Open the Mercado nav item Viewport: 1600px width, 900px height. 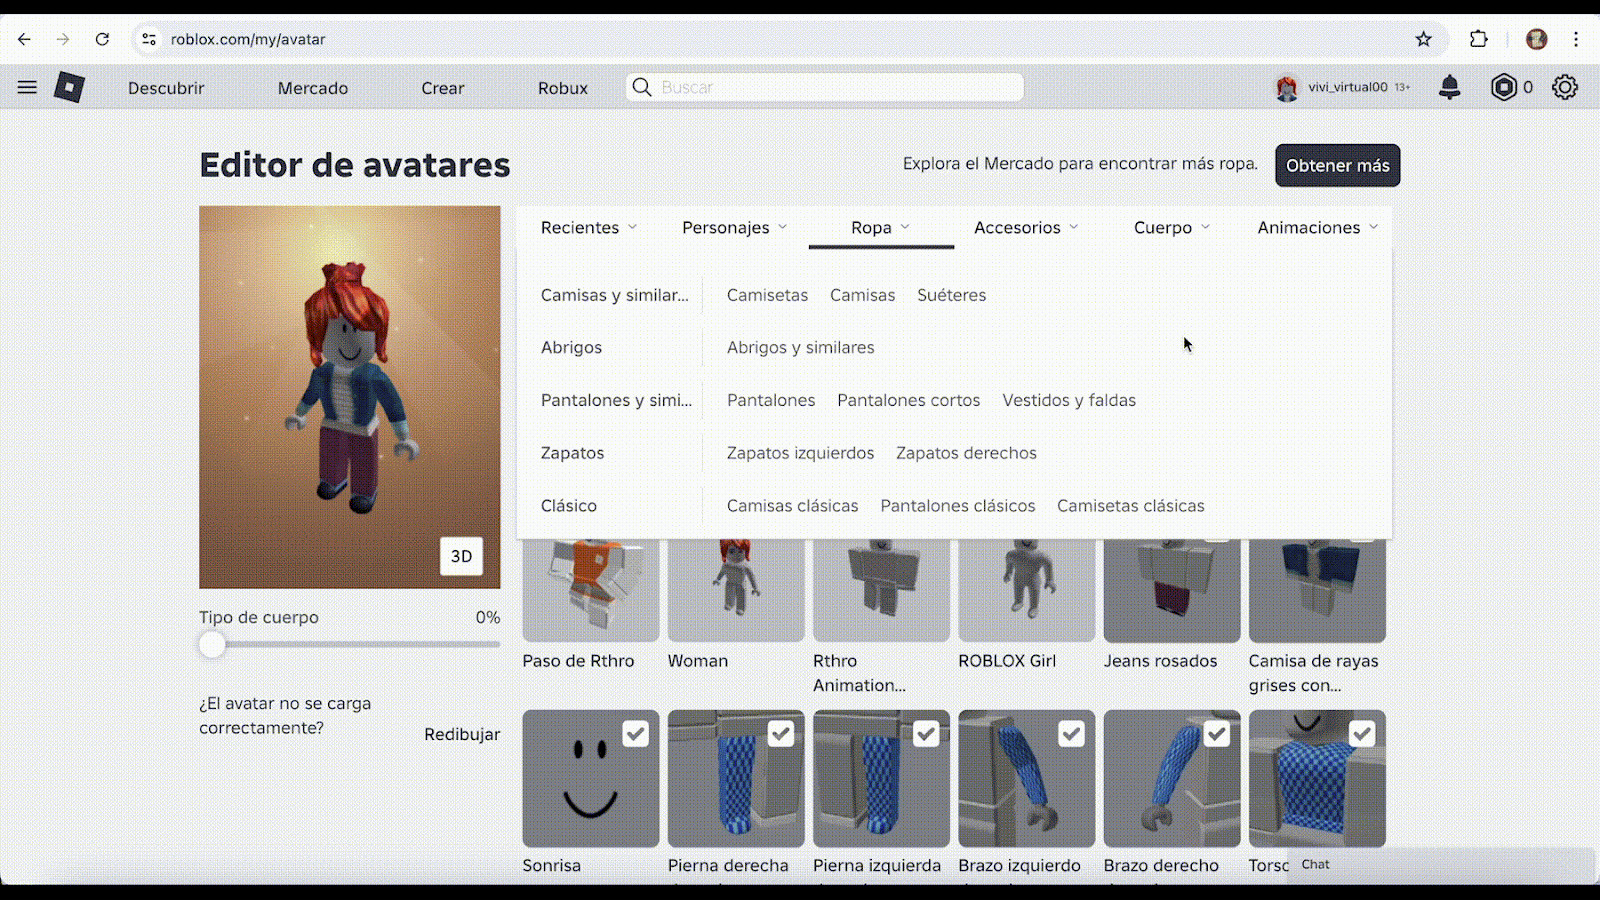click(313, 88)
